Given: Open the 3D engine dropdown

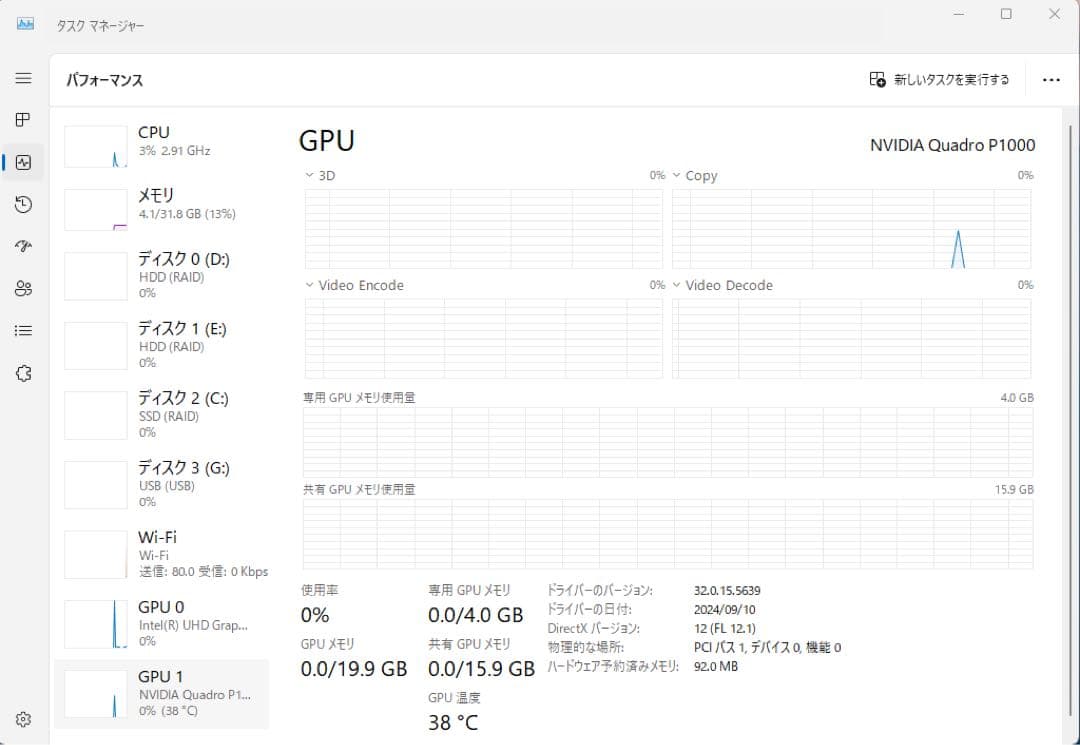Looking at the screenshot, I should point(310,175).
